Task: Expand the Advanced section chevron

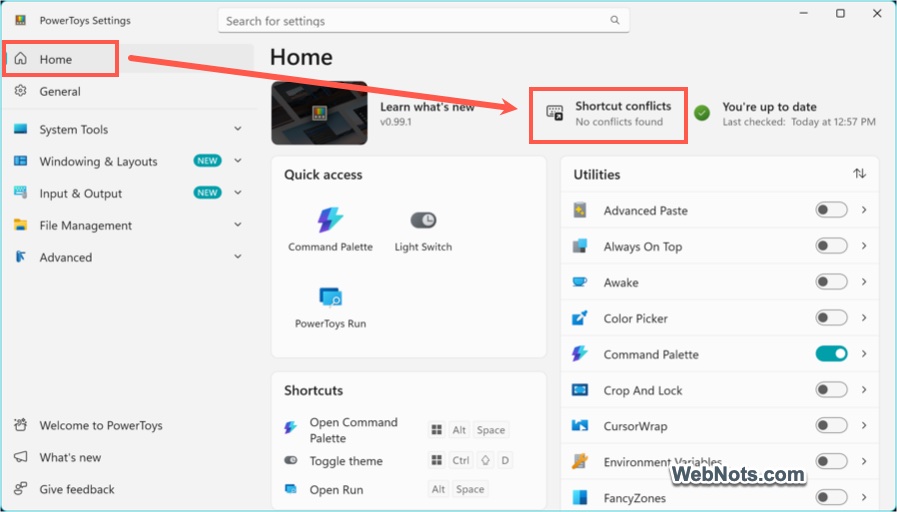Action: (238, 257)
